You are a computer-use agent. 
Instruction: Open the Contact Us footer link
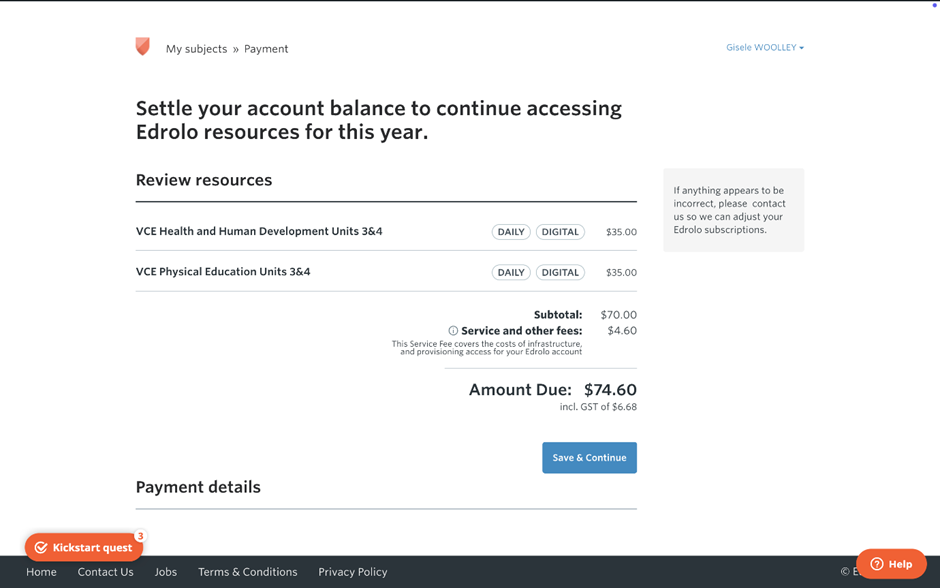click(x=105, y=572)
